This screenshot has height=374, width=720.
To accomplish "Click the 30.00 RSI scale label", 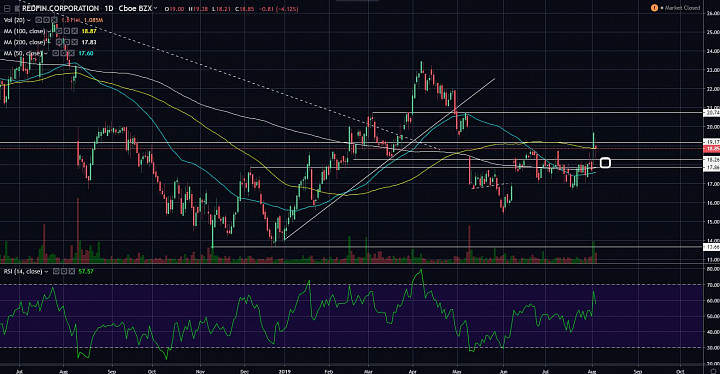I will [713, 348].
